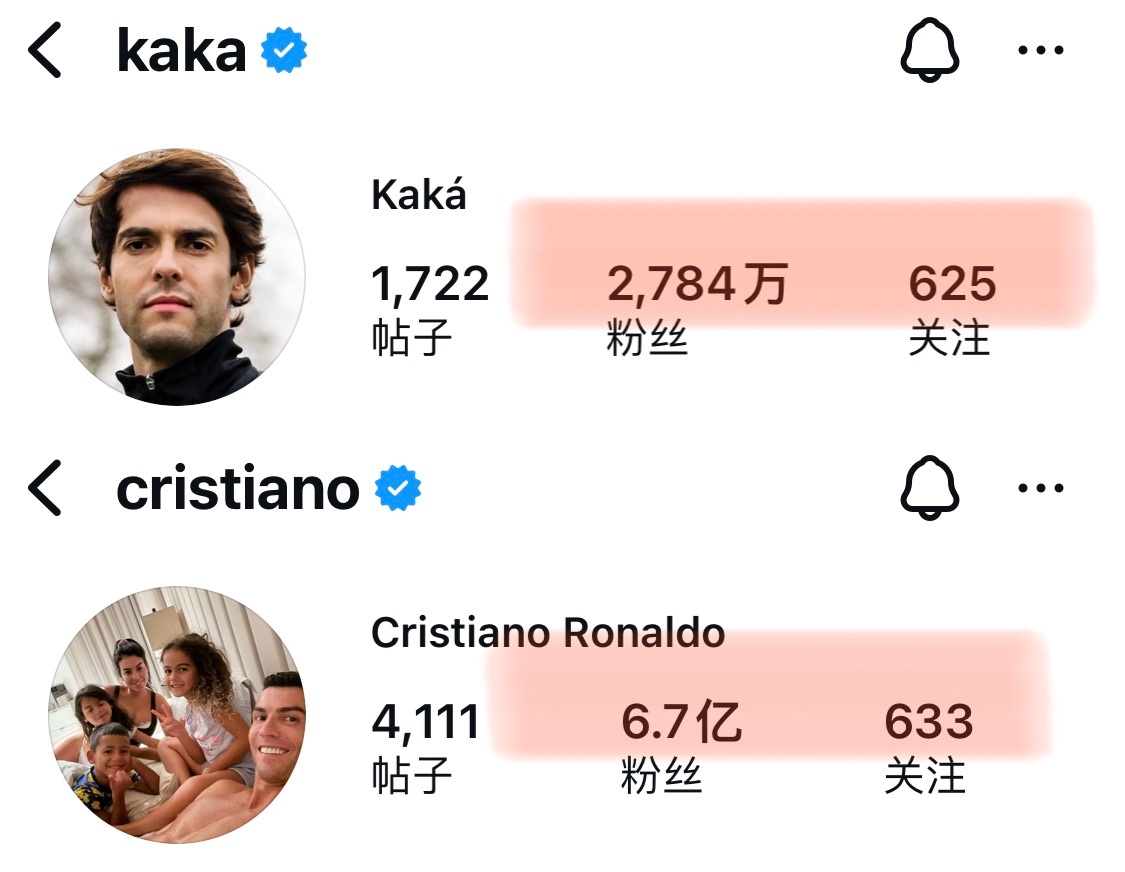This screenshot has height=872, width=1125.
Task: Open Kaká's 1,722 posts count
Action: coord(430,309)
